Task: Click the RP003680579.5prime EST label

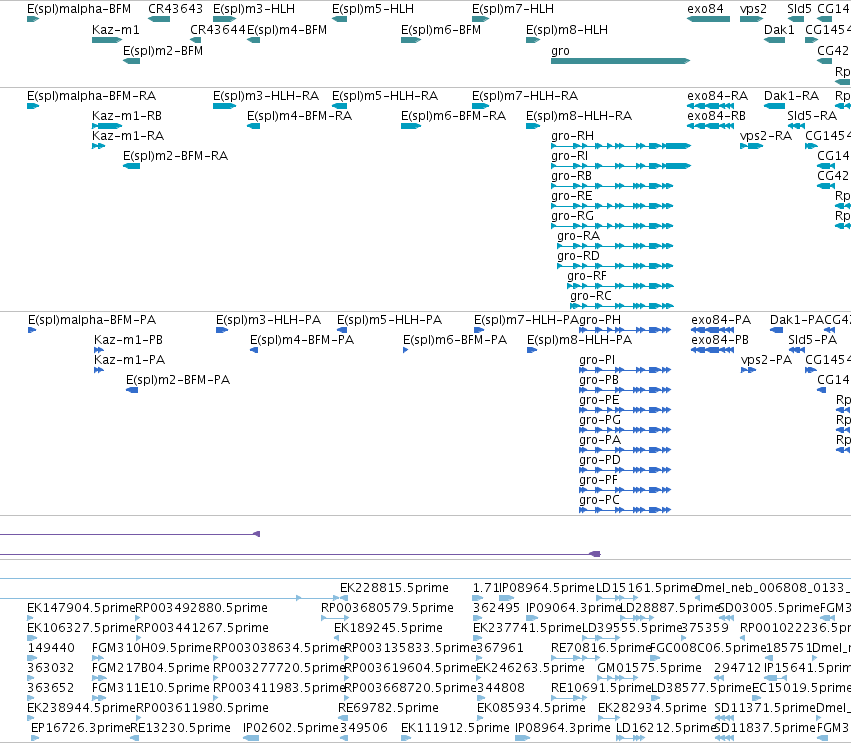Action: 388,608
